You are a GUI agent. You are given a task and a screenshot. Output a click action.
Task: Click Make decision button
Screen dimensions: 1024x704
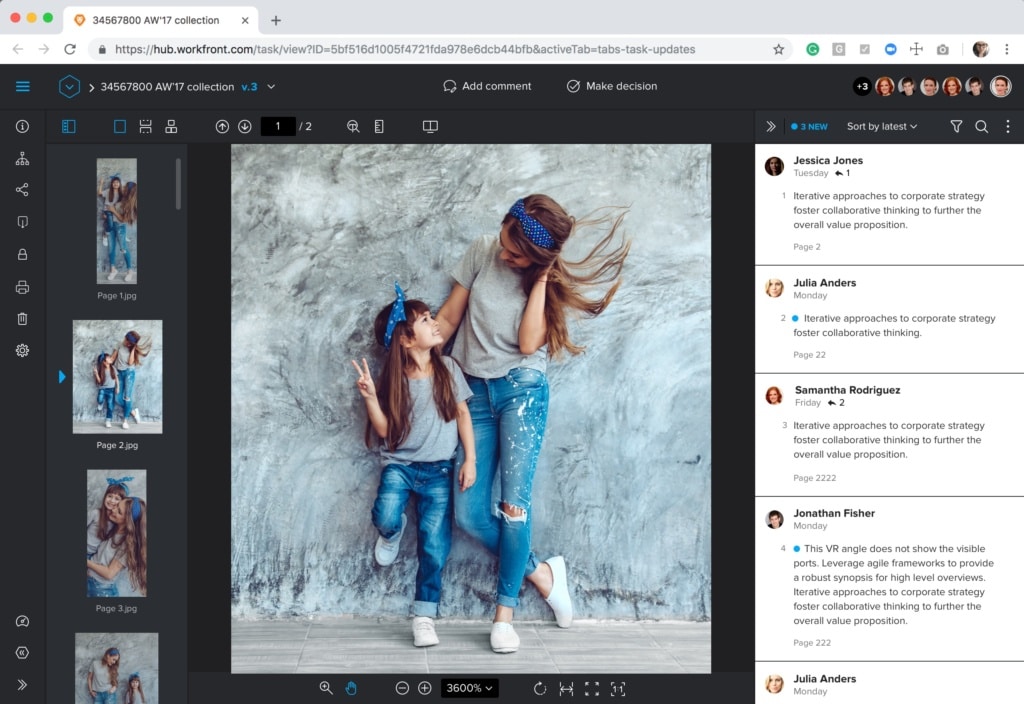click(612, 86)
